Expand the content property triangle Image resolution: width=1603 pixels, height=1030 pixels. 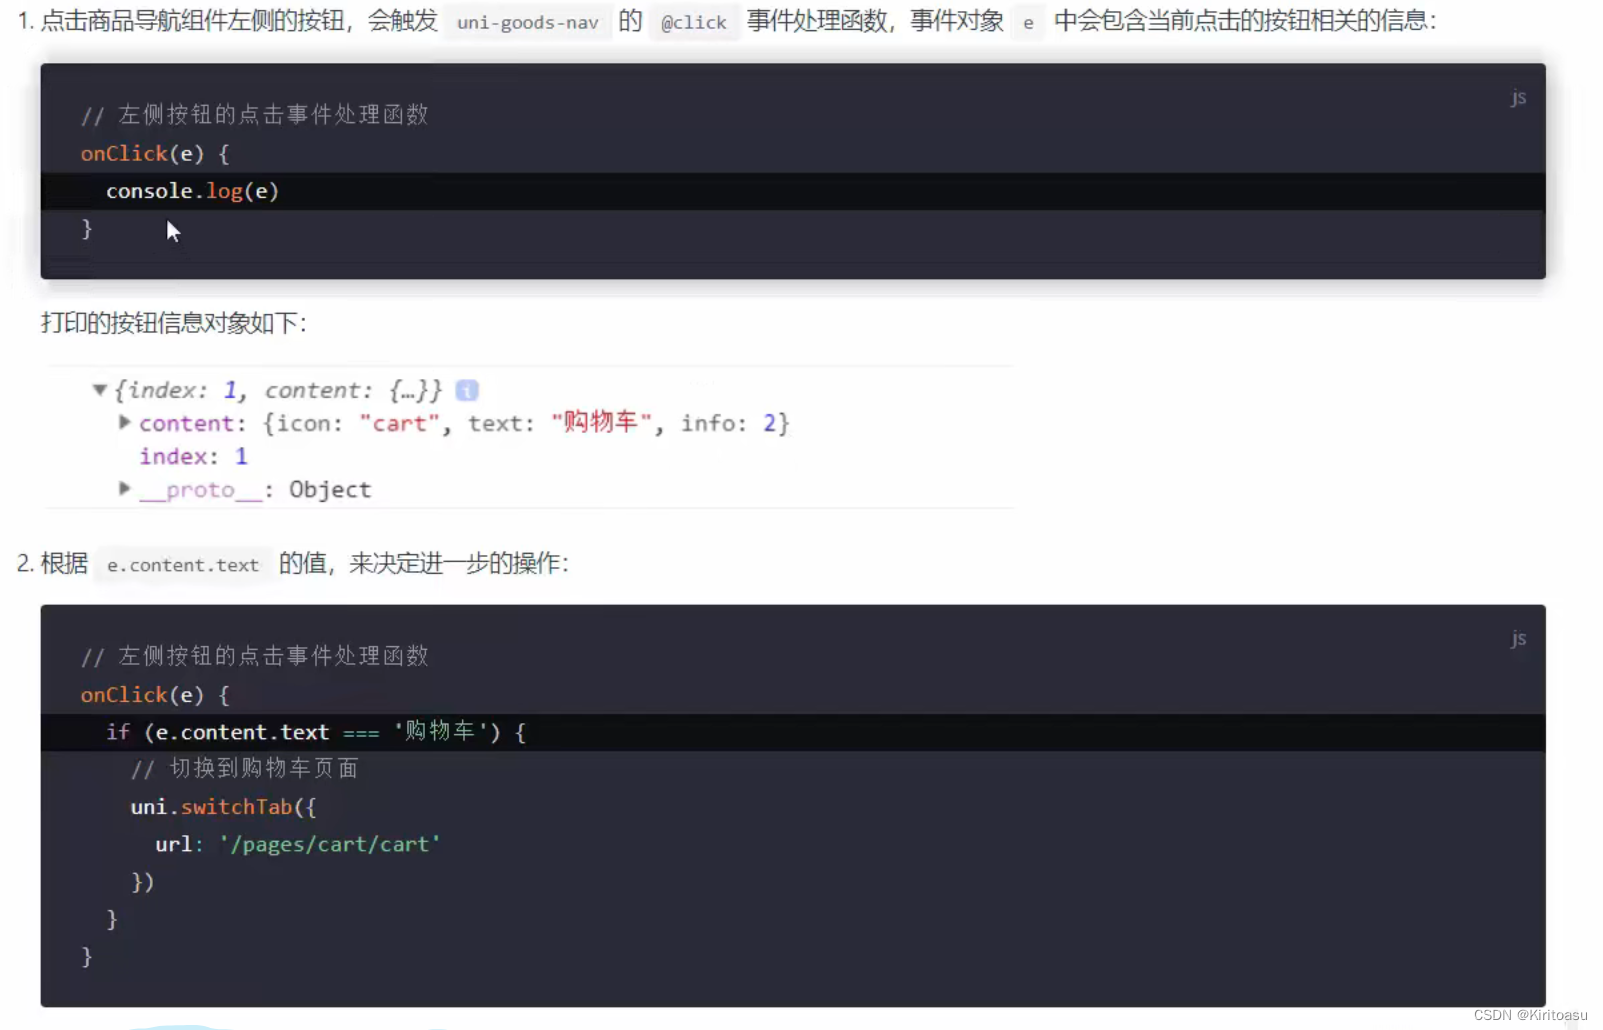tap(125, 422)
